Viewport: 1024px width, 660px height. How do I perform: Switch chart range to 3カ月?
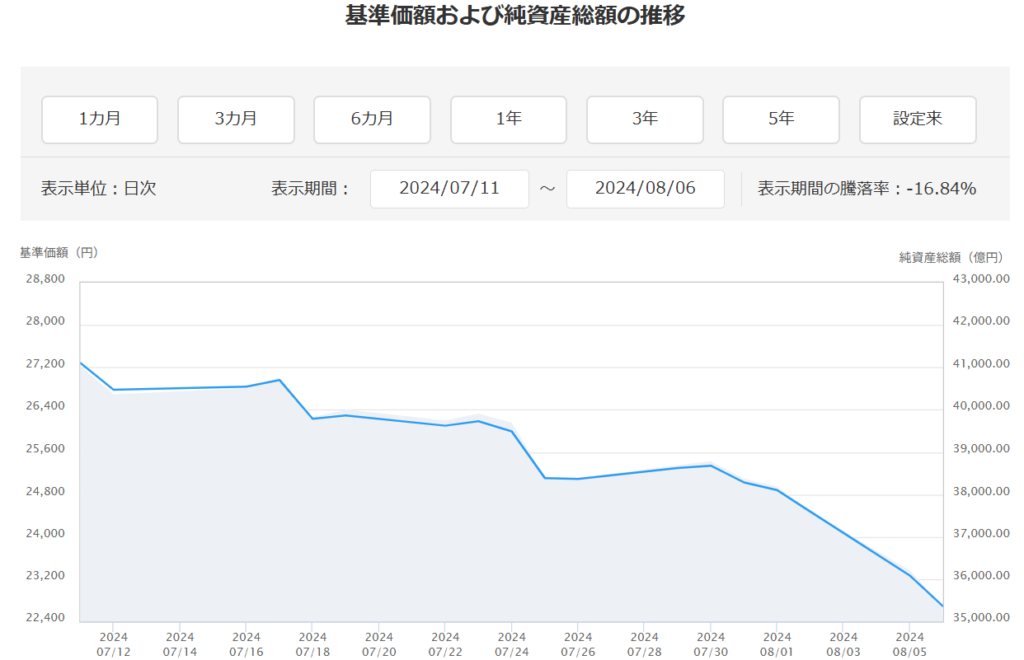[236, 119]
